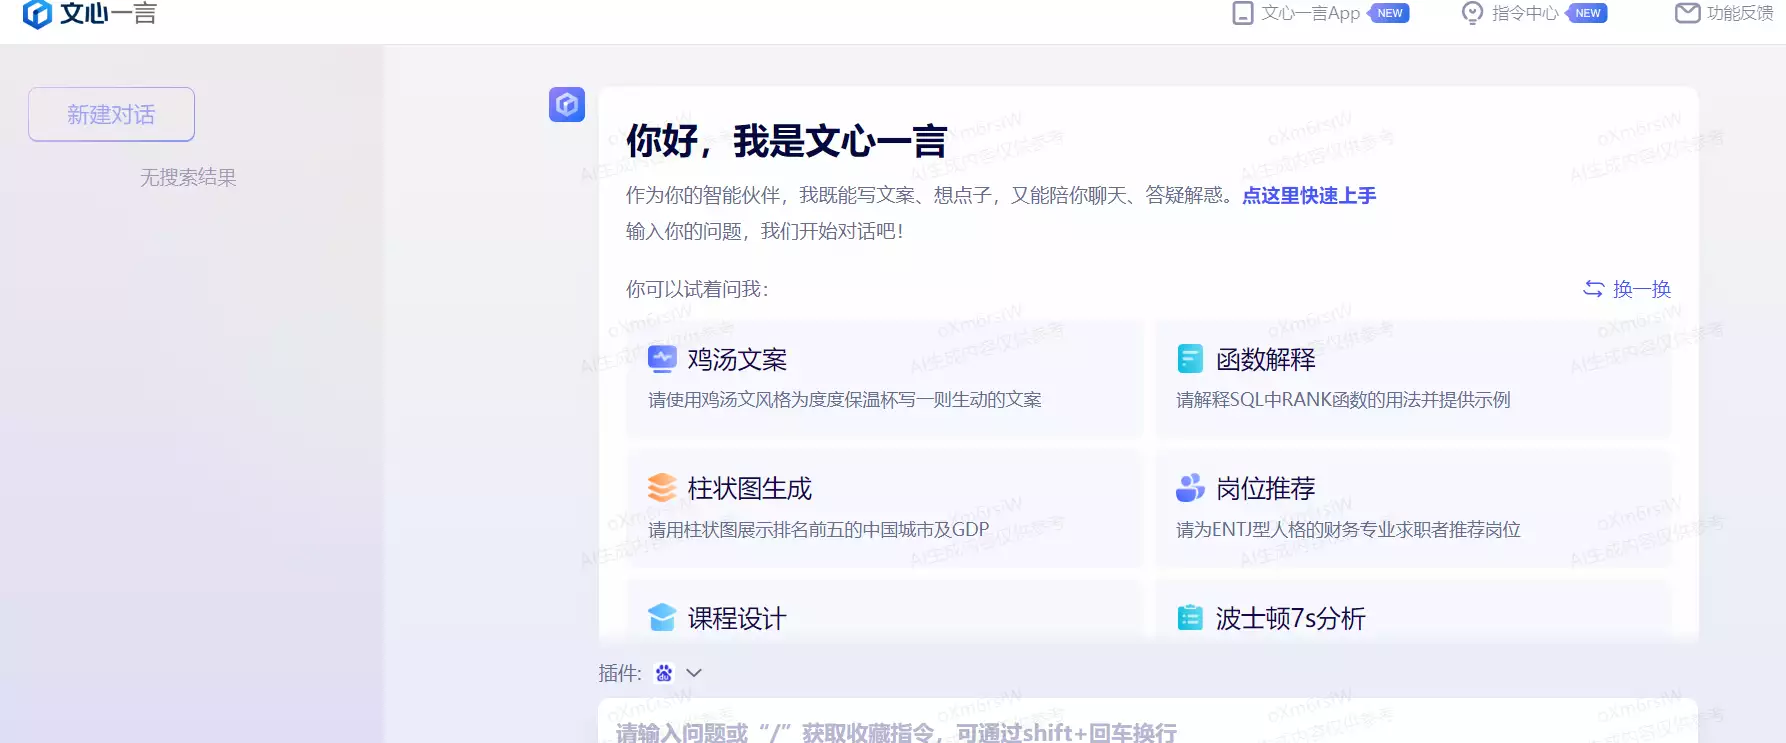
Task: Click the NEW badge beside 指令中心
Action: pos(1587,13)
